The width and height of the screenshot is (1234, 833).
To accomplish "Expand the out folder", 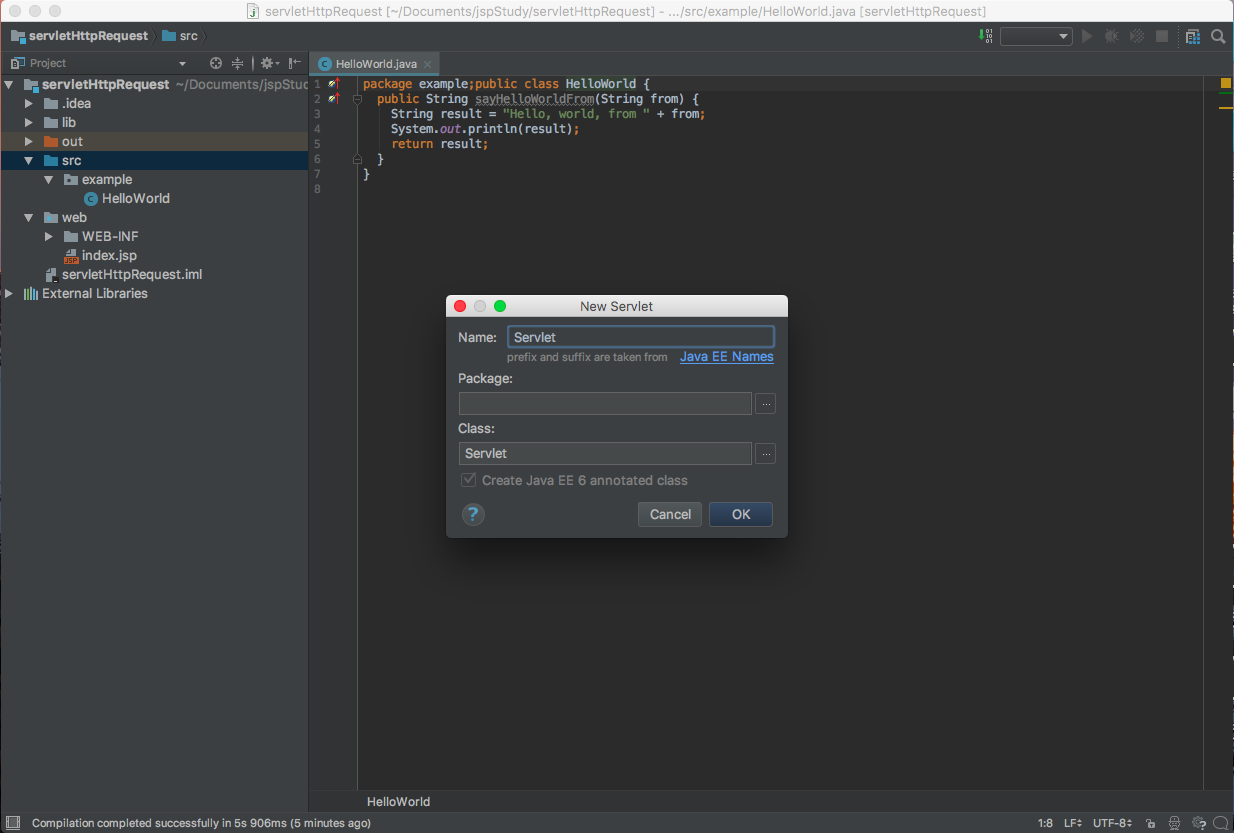I will coord(29,142).
